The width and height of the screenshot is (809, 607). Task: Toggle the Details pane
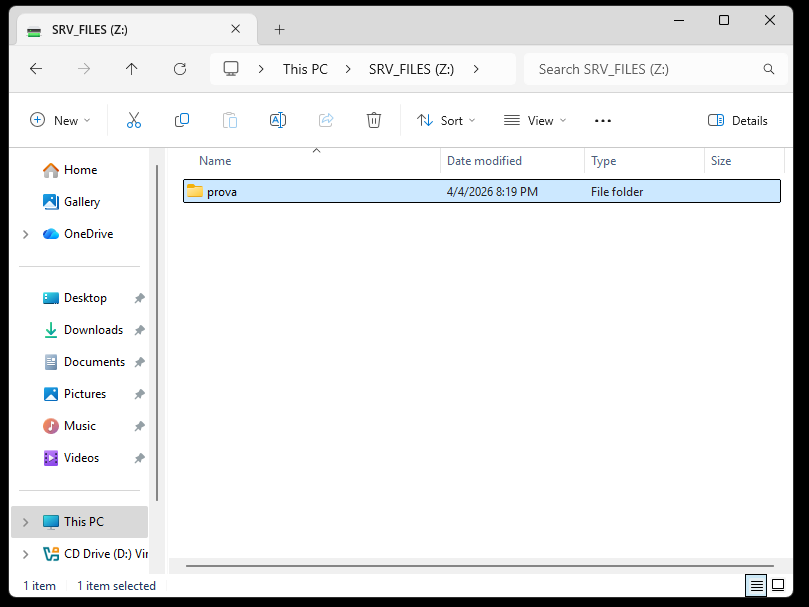pyautogui.click(x=738, y=120)
